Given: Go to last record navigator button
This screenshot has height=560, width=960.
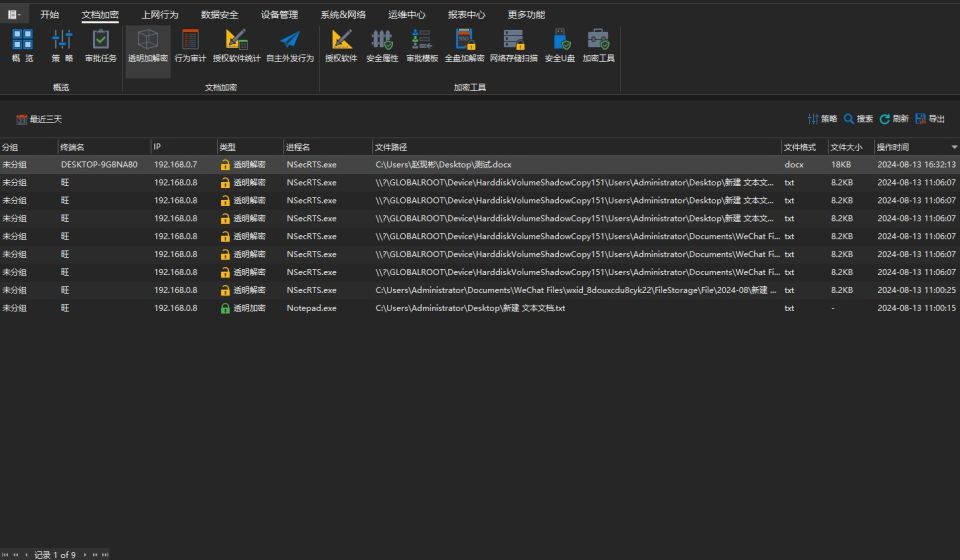Looking at the screenshot, I should click(x=105, y=554).
